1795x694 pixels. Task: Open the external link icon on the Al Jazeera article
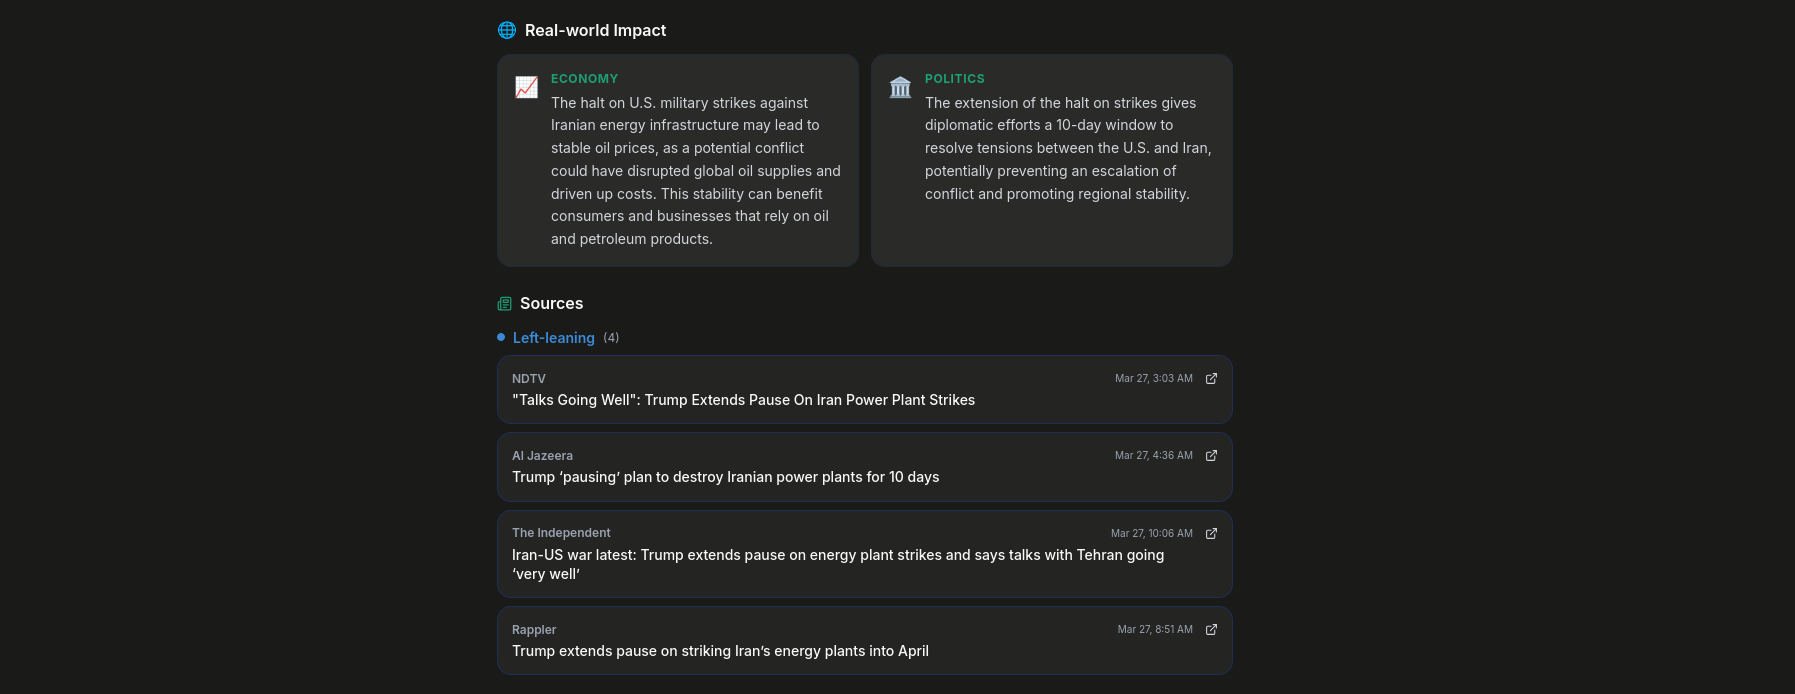[x=1210, y=455]
